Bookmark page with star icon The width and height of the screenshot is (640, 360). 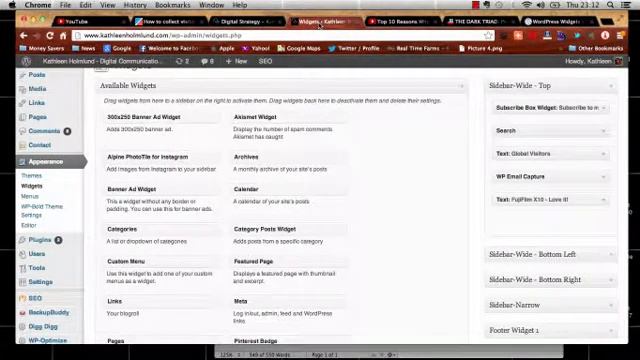488,36
